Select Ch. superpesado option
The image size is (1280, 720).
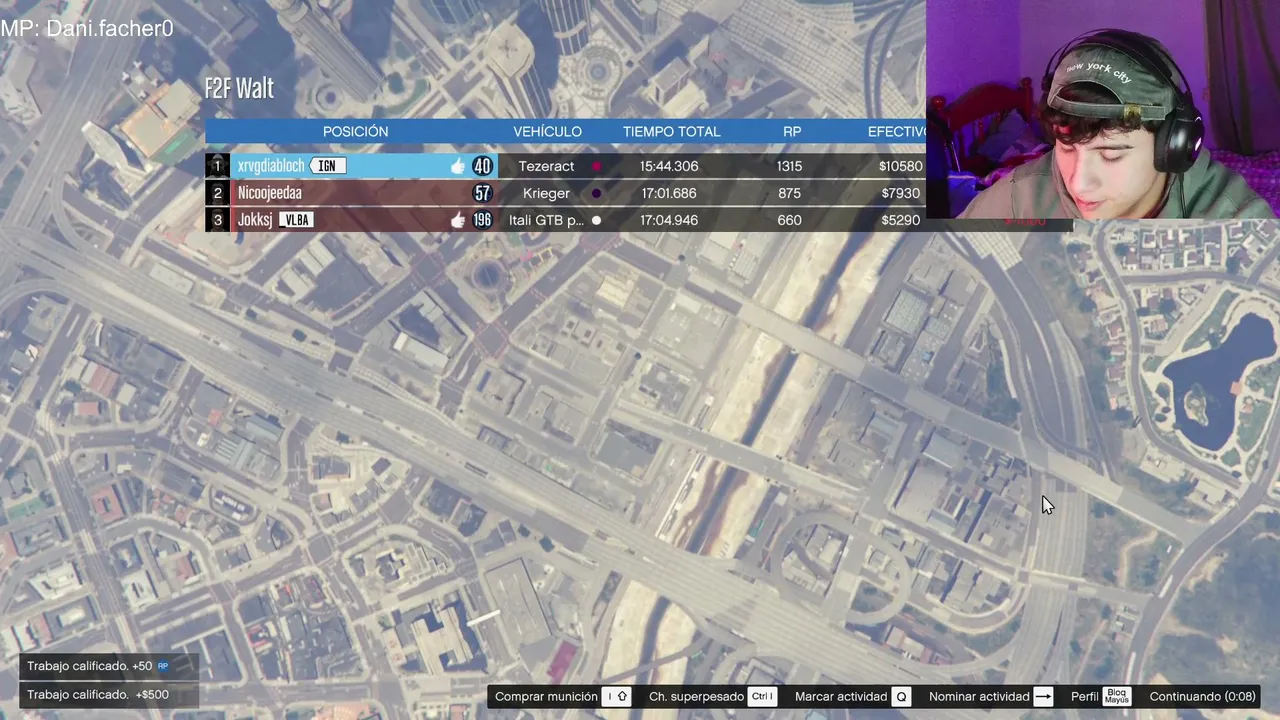(x=696, y=697)
